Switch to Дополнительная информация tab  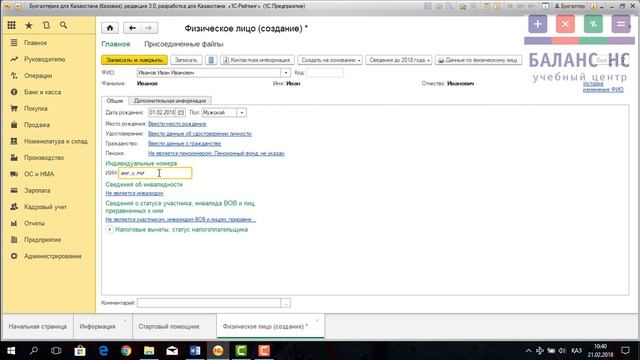[x=170, y=100]
